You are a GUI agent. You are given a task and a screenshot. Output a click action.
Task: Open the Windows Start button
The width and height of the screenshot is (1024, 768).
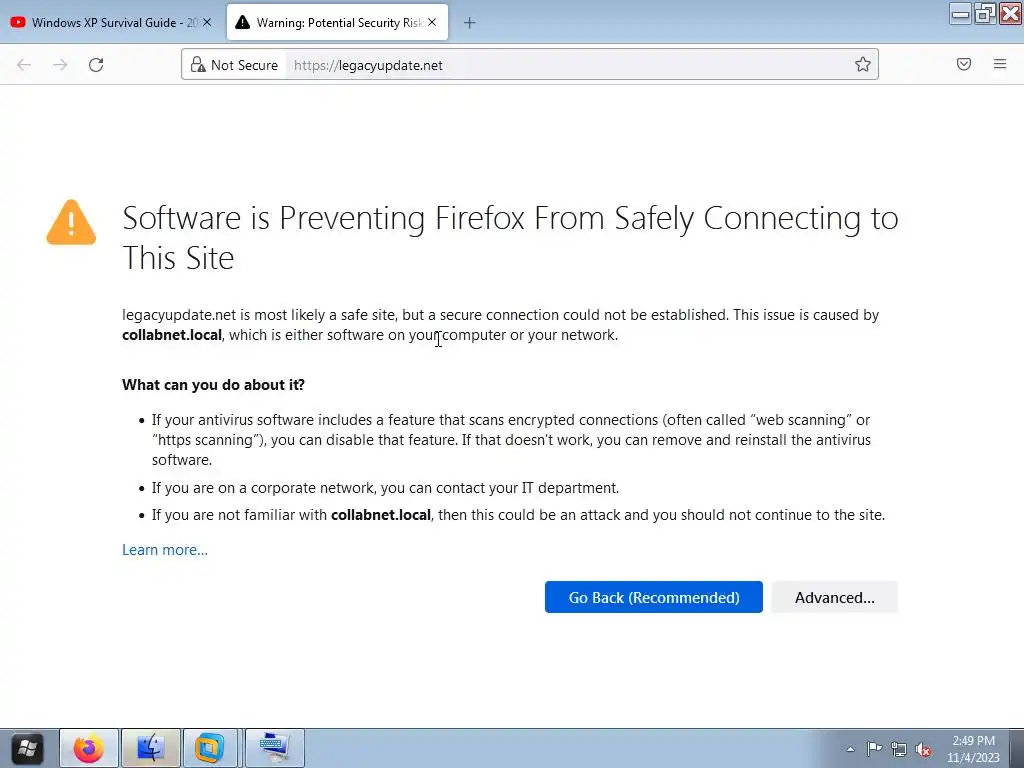point(27,748)
